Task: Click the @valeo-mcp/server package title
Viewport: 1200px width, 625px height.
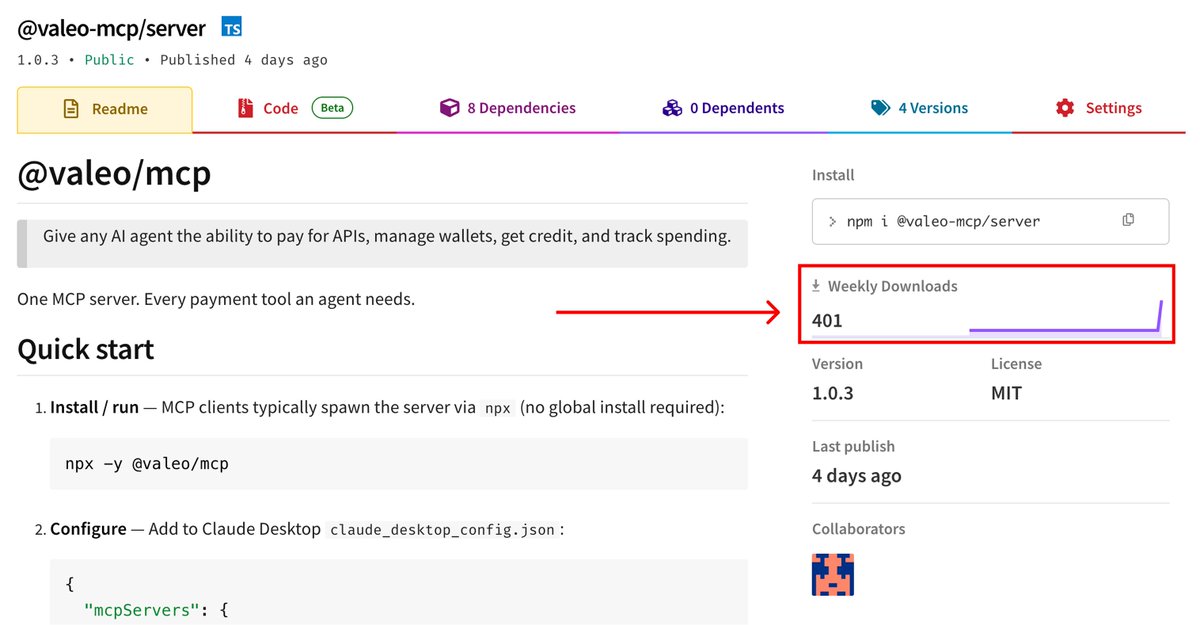Action: (112, 28)
